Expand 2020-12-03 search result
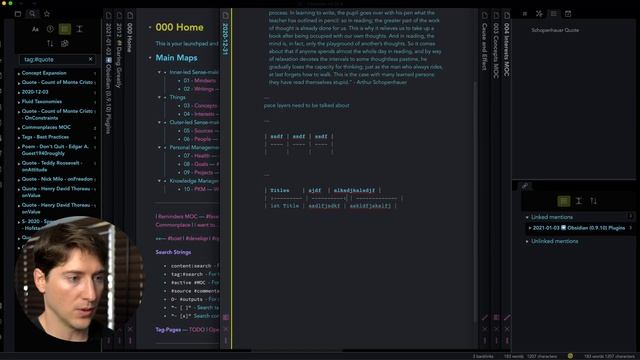 pyautogui.click(x=19, y=92)
